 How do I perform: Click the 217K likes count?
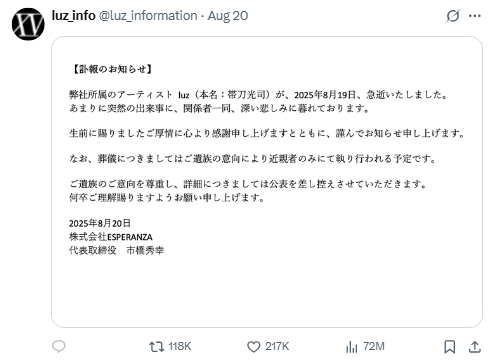(277, 347)
